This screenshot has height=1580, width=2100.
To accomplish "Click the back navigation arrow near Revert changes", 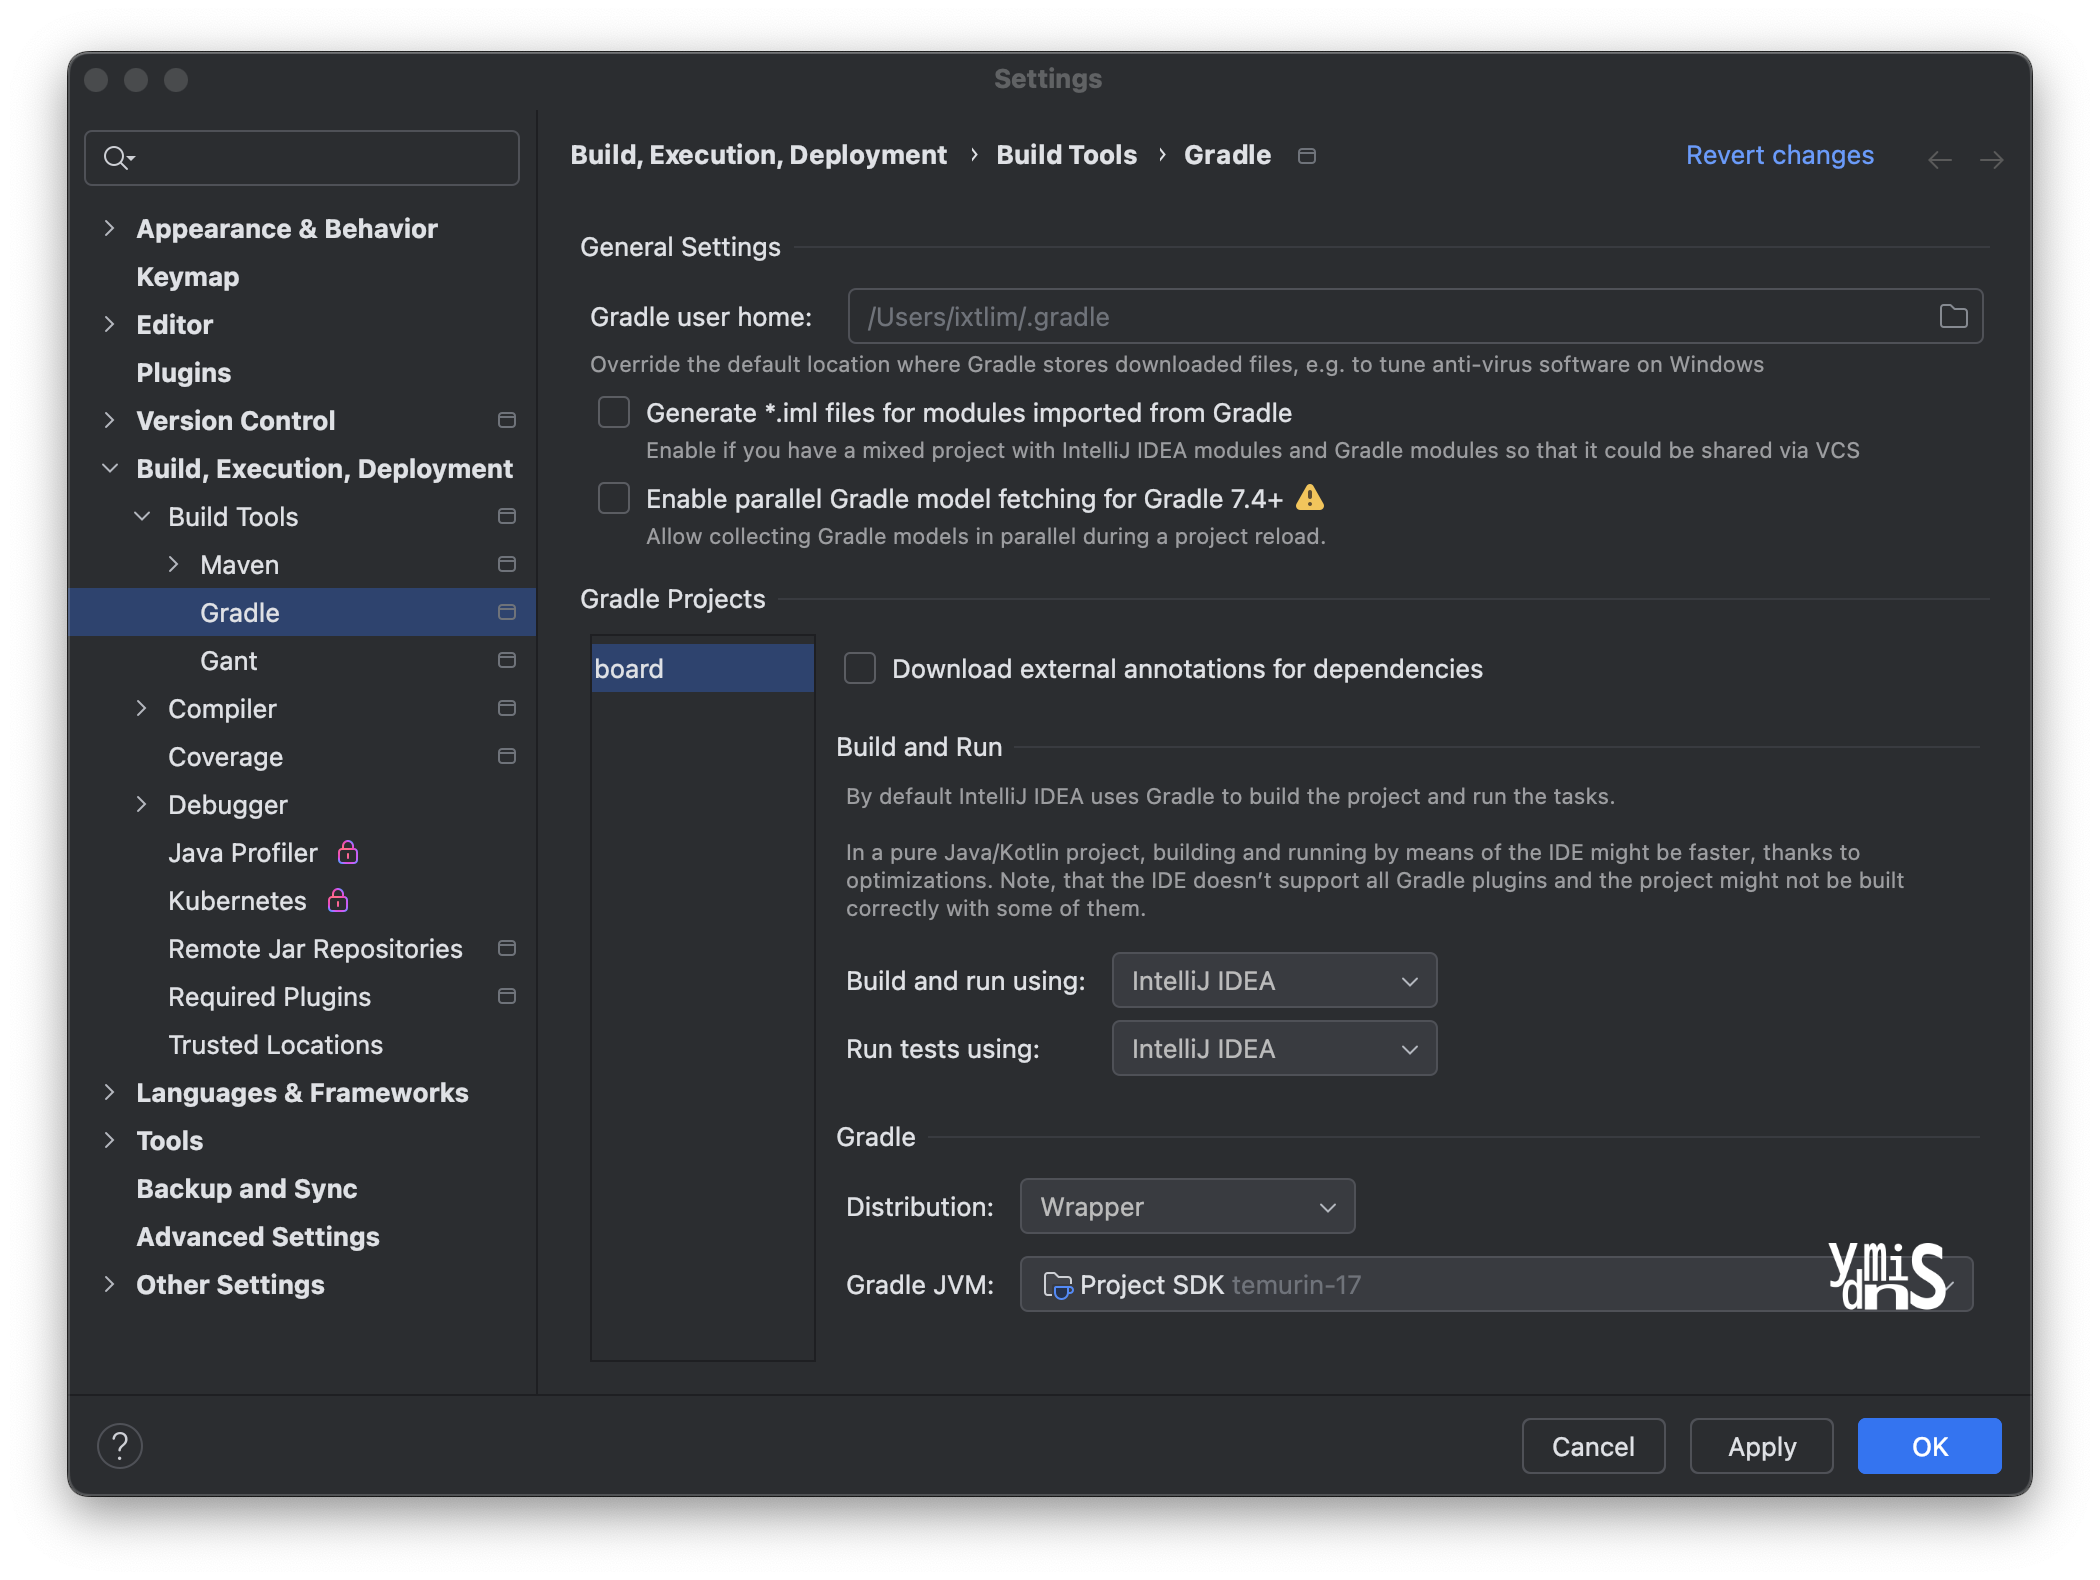I will pyautogui.click(x=1940, y=158).
